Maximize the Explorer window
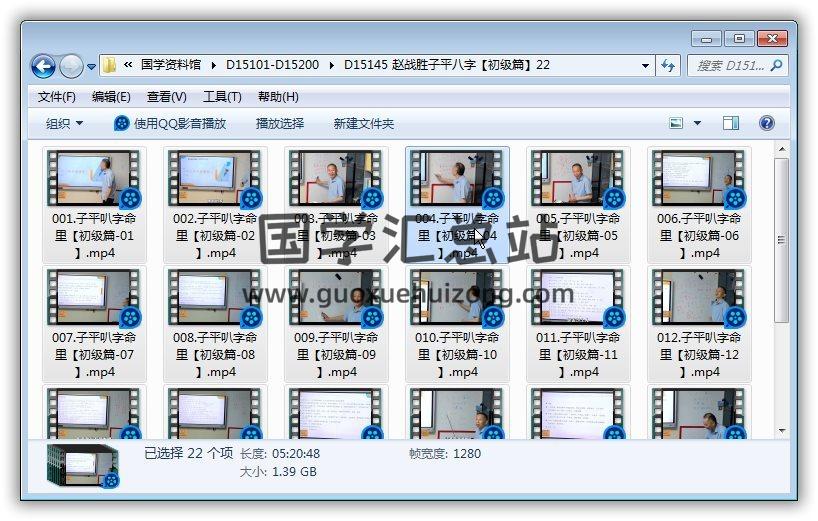 coord(739,39)
